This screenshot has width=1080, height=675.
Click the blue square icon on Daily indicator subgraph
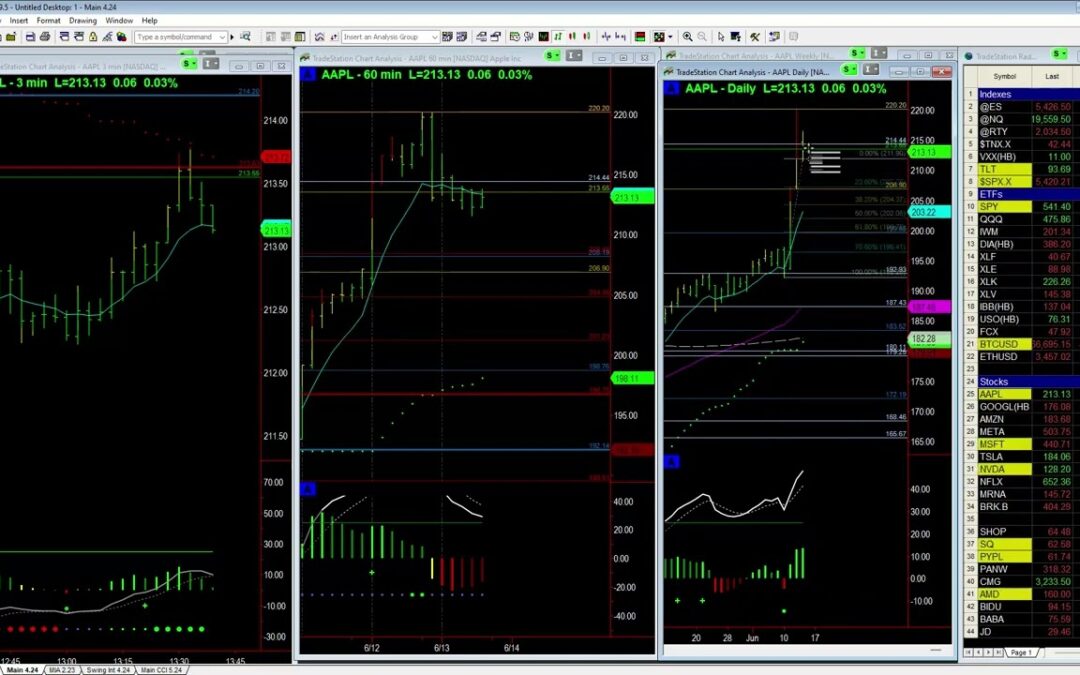671,461
